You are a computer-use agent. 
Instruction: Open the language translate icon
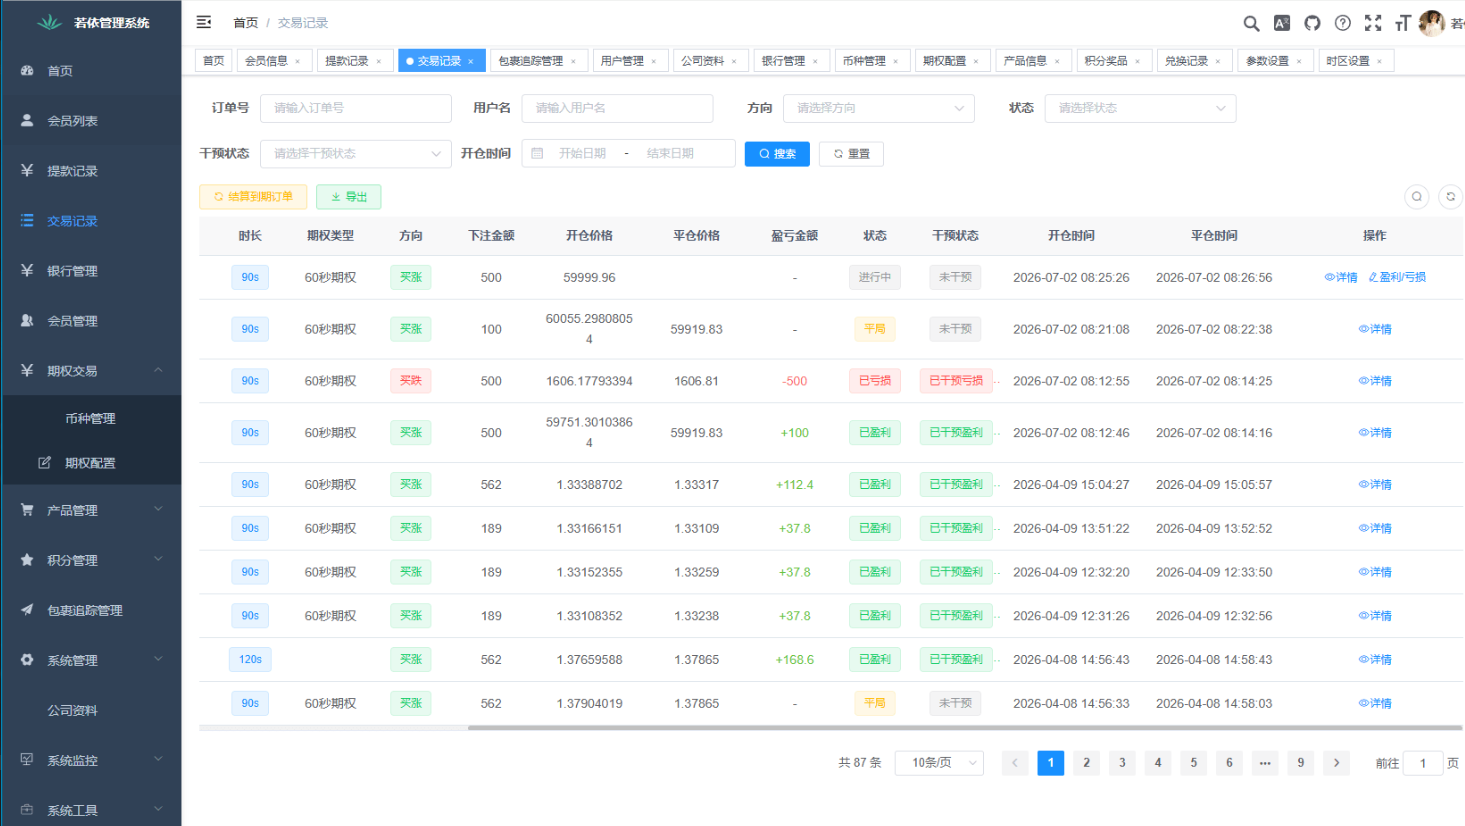tap(1282, 23)
